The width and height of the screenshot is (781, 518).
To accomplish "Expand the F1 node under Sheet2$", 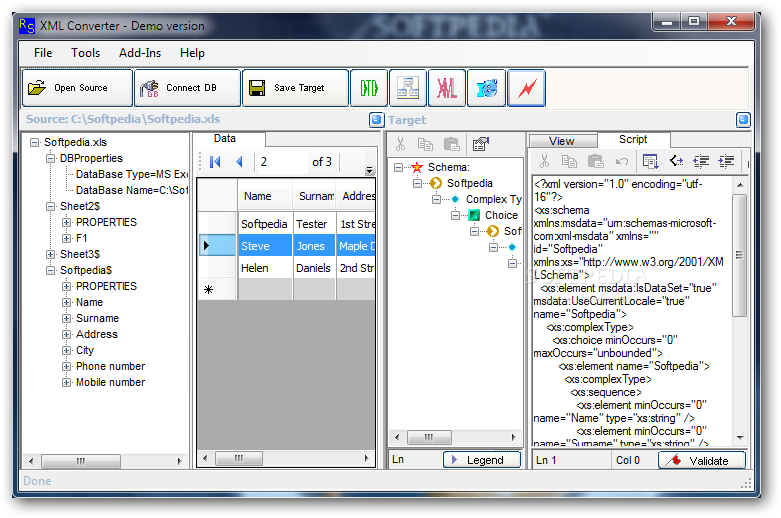I will 66,239.
